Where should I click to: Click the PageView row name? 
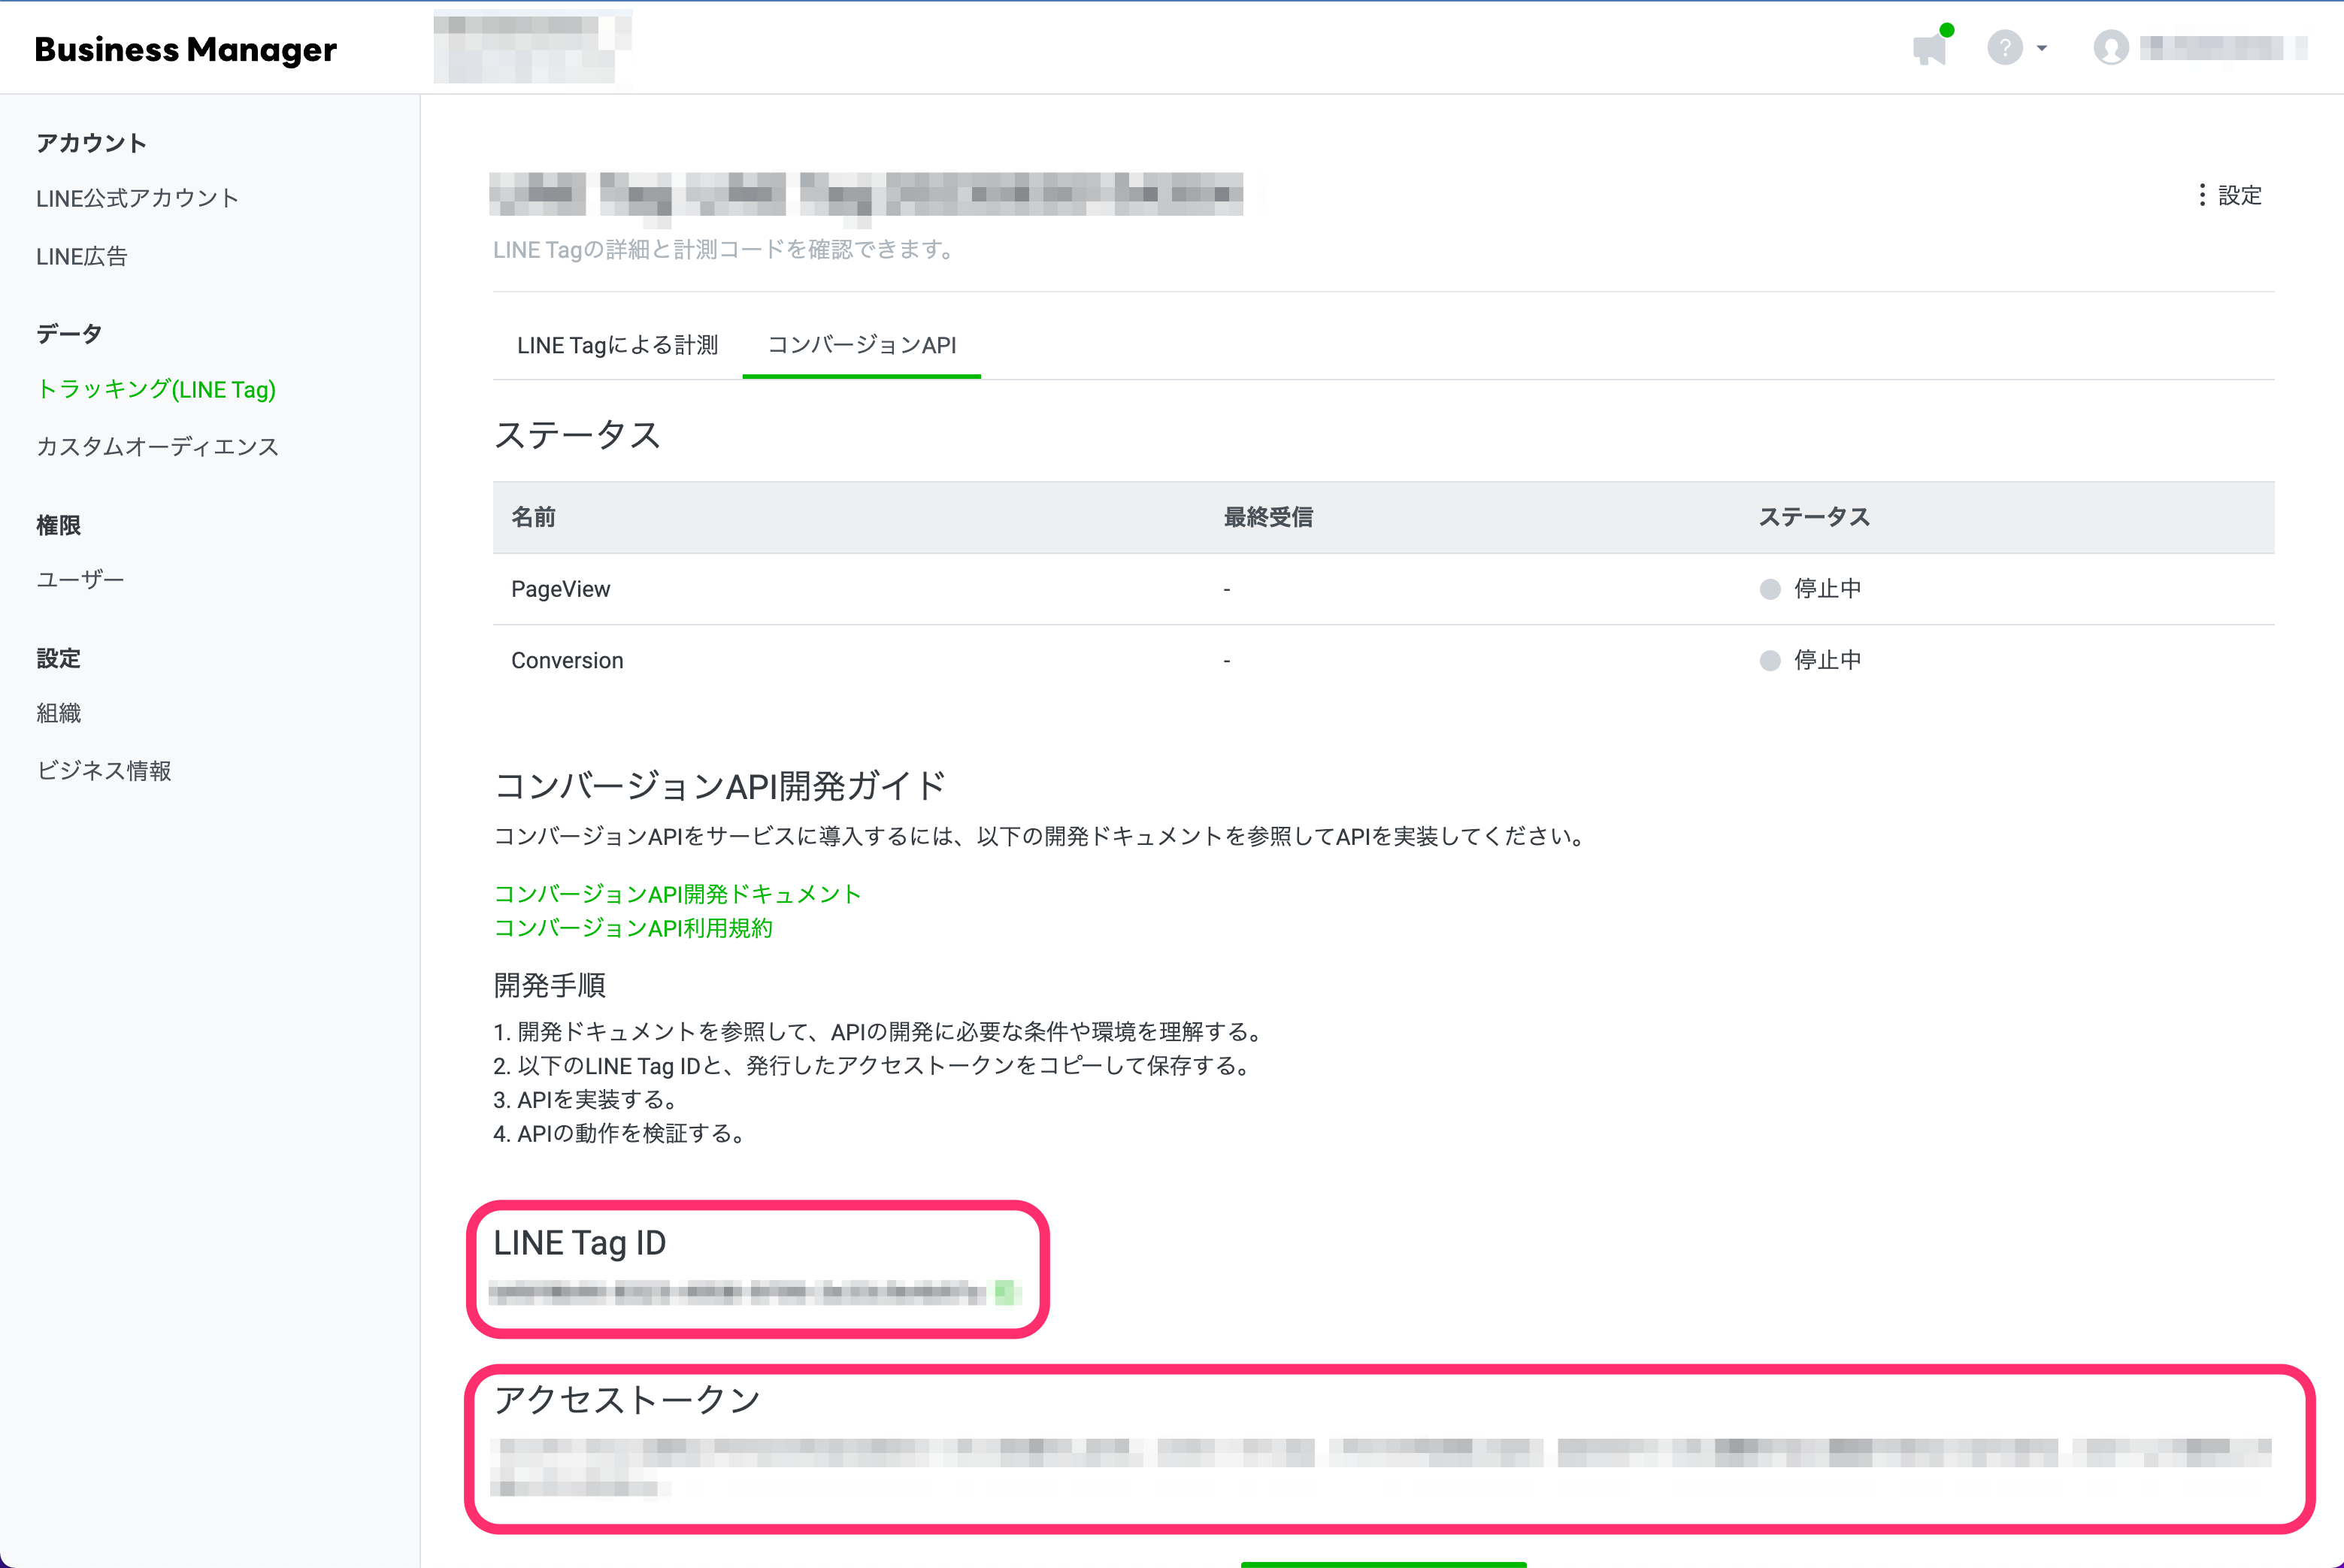[560, 589]
